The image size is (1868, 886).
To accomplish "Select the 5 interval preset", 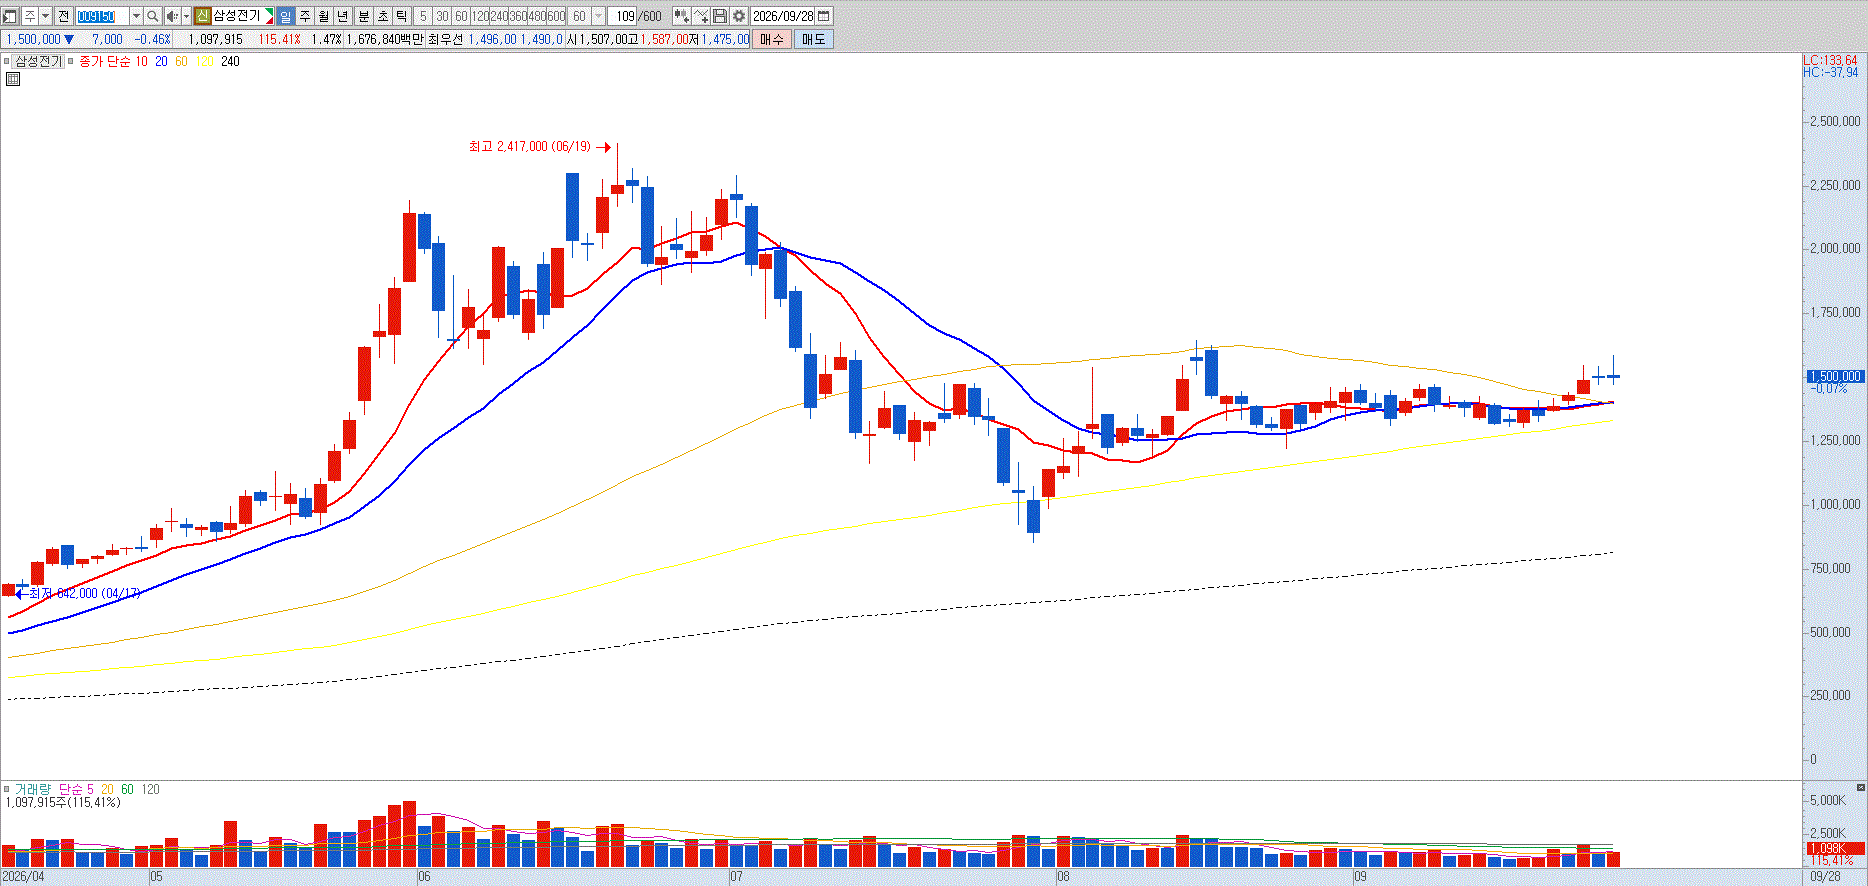I will click(423, 16).
